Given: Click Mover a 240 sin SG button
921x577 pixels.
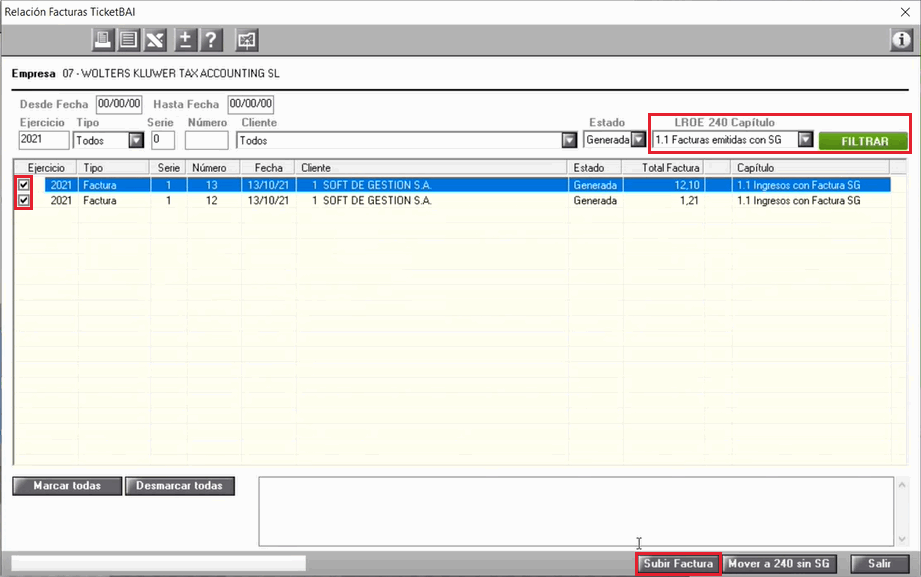Looking at the screenshot, I should point(779,563).
